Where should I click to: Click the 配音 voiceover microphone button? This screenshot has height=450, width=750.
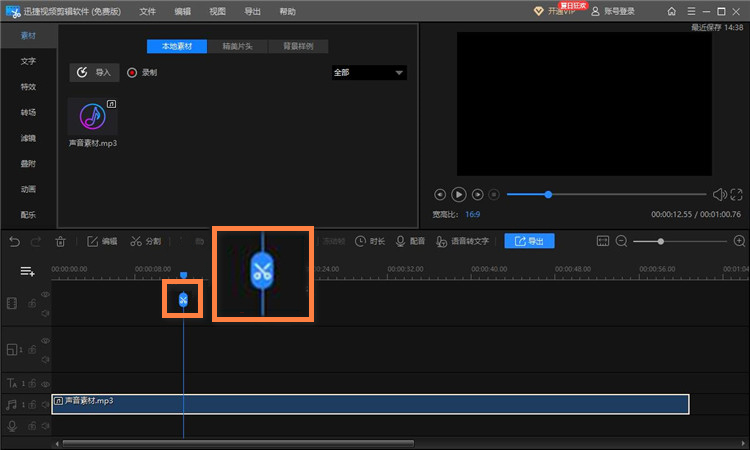[x=410, y=241]
